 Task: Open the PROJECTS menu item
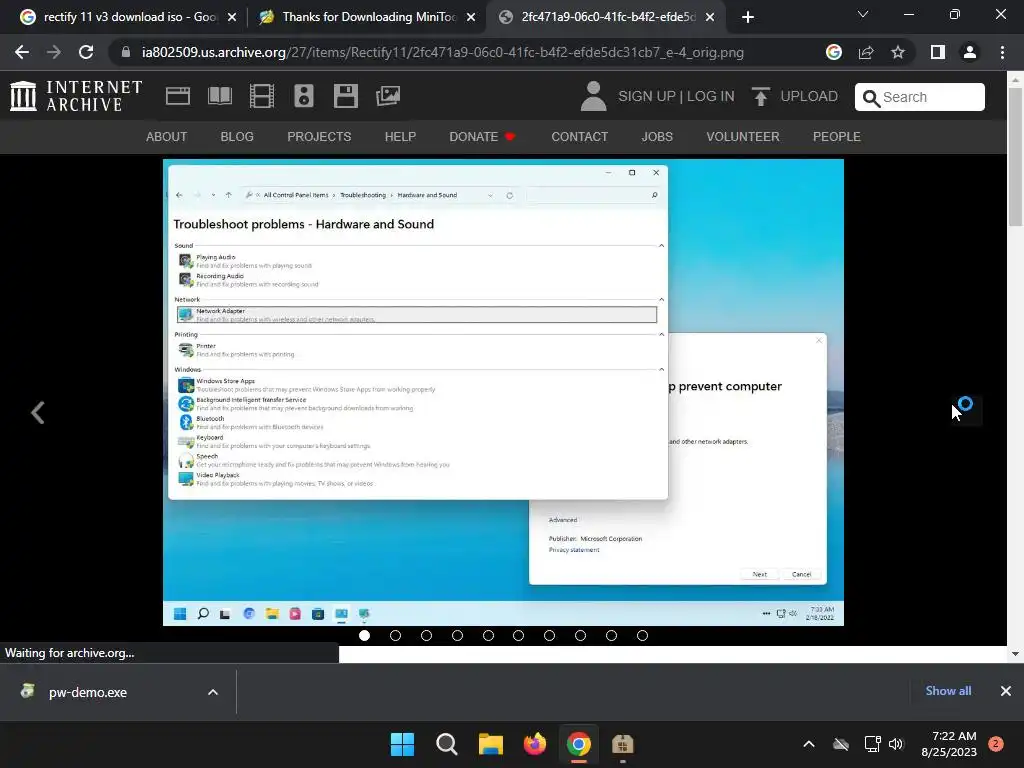(x=319, y=136)
